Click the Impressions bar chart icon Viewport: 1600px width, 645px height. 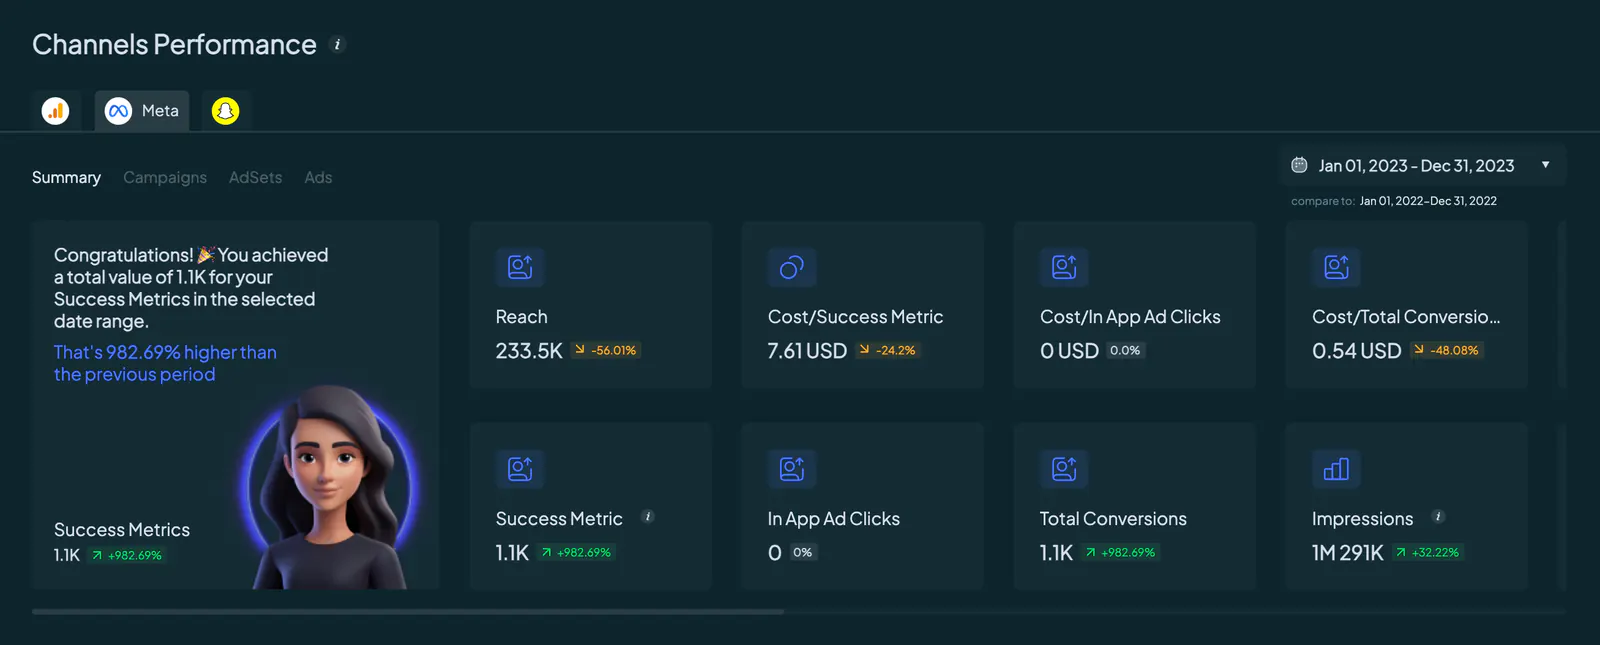(x=1336, y=469)
